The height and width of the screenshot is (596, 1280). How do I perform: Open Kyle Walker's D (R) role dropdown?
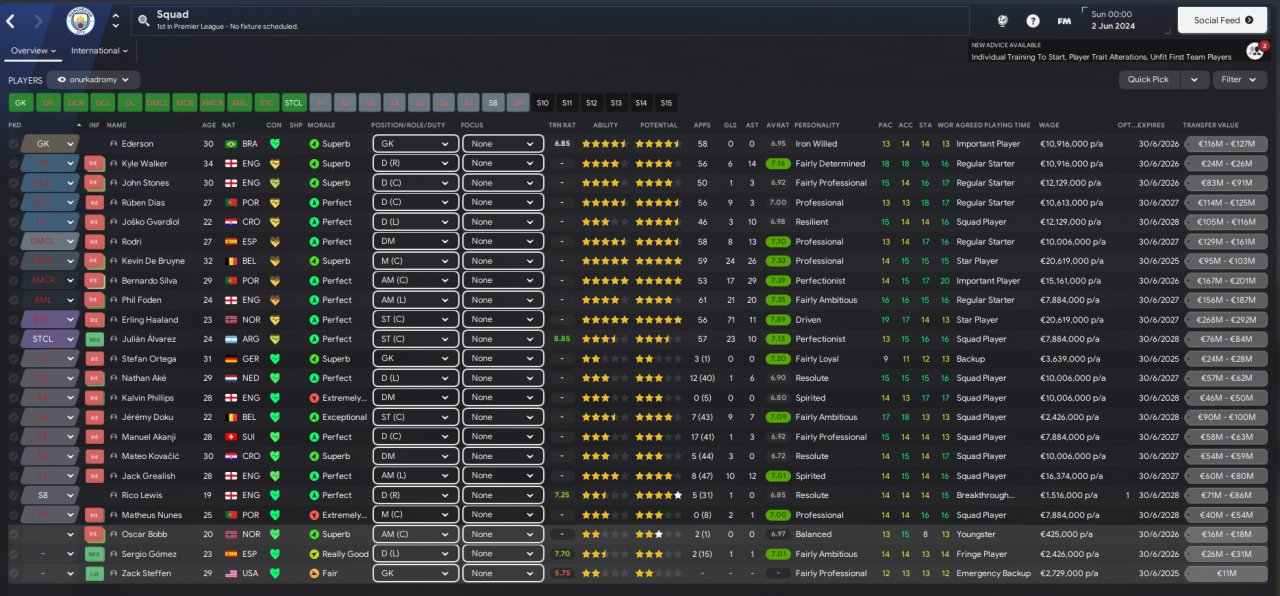(415, 163)
